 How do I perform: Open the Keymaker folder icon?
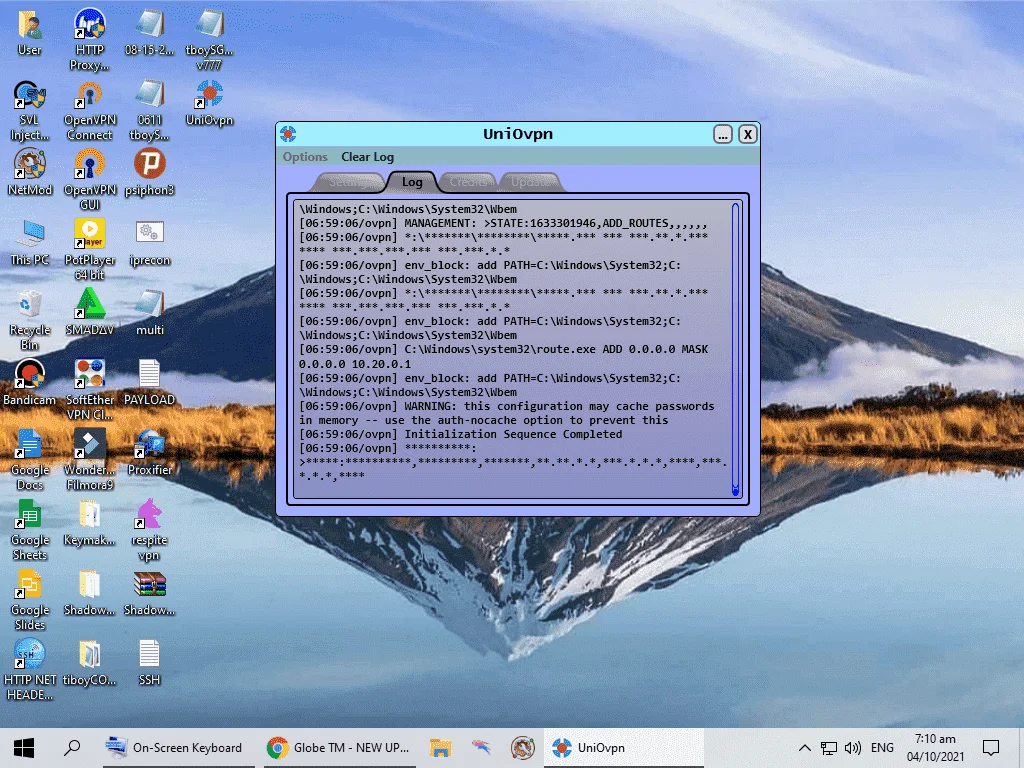coord(89,522)
